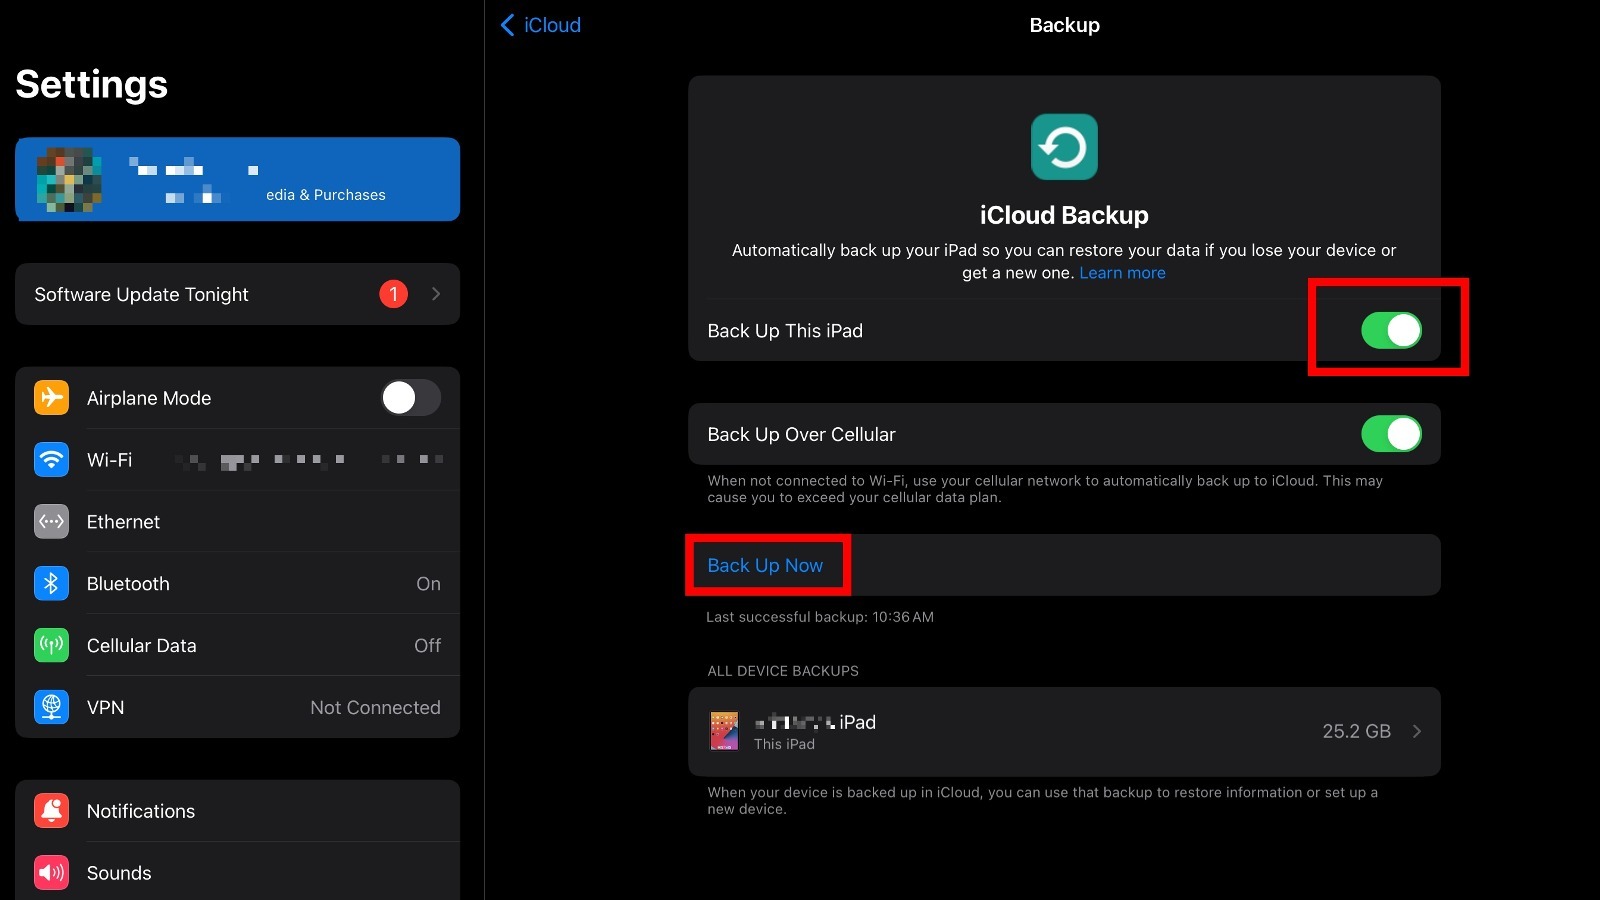The width and height of the screenshot is (1600, 900).
Task: Expand the iPad backup 25.2 GB chevron
Action: click(x=1416, y=732)
